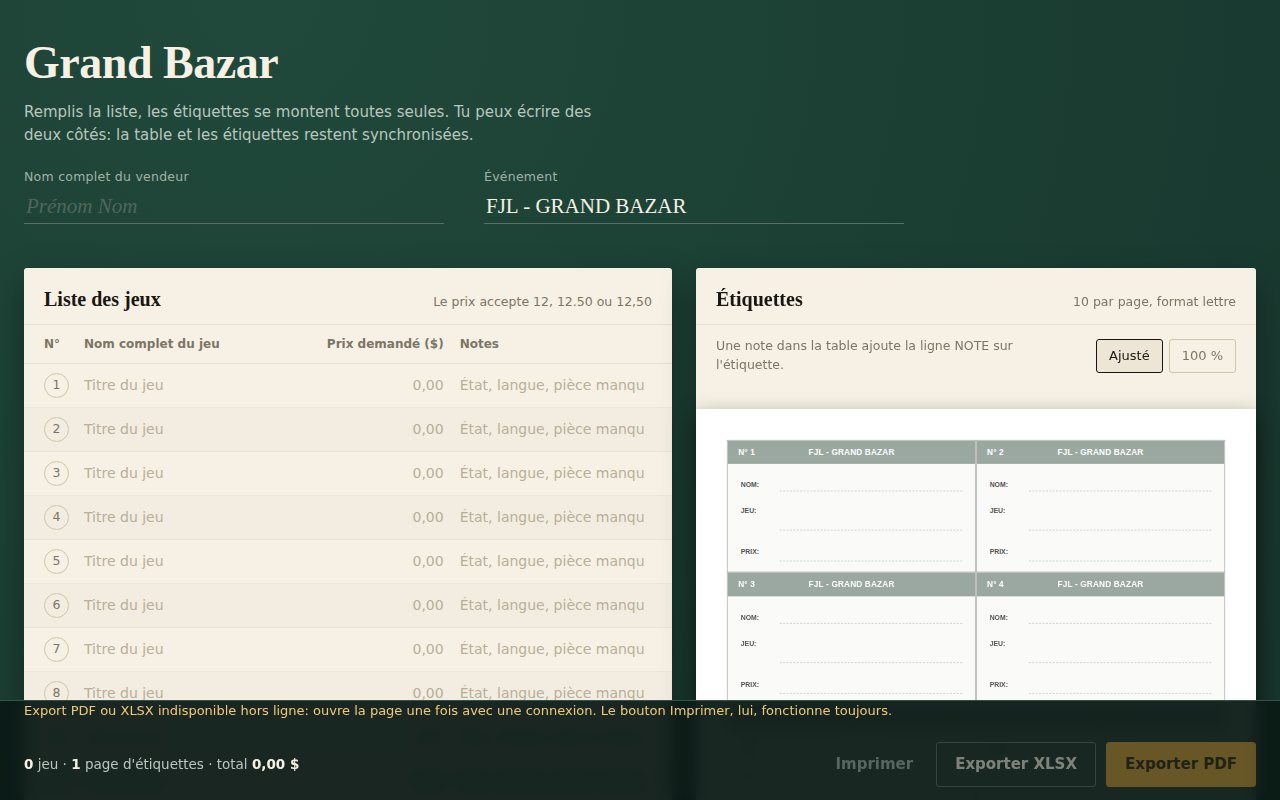Click the Prix demandé ($) column header
This screenshot has height=800, width=1280.
385,344
